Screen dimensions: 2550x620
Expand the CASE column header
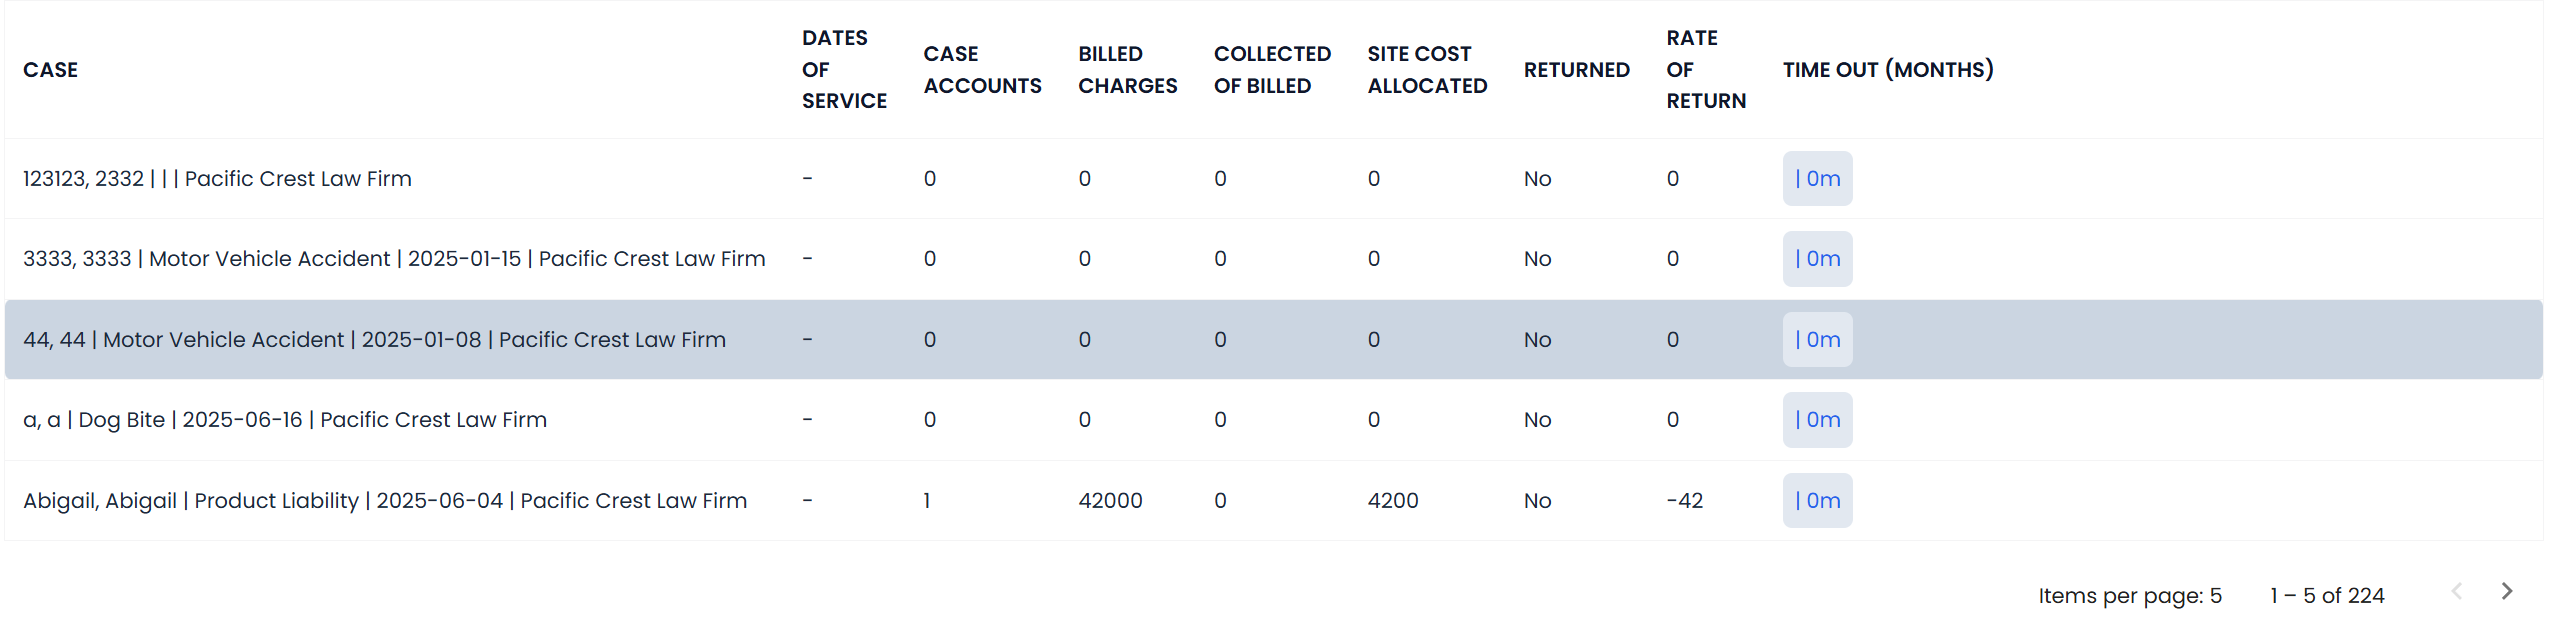point(51,69)
